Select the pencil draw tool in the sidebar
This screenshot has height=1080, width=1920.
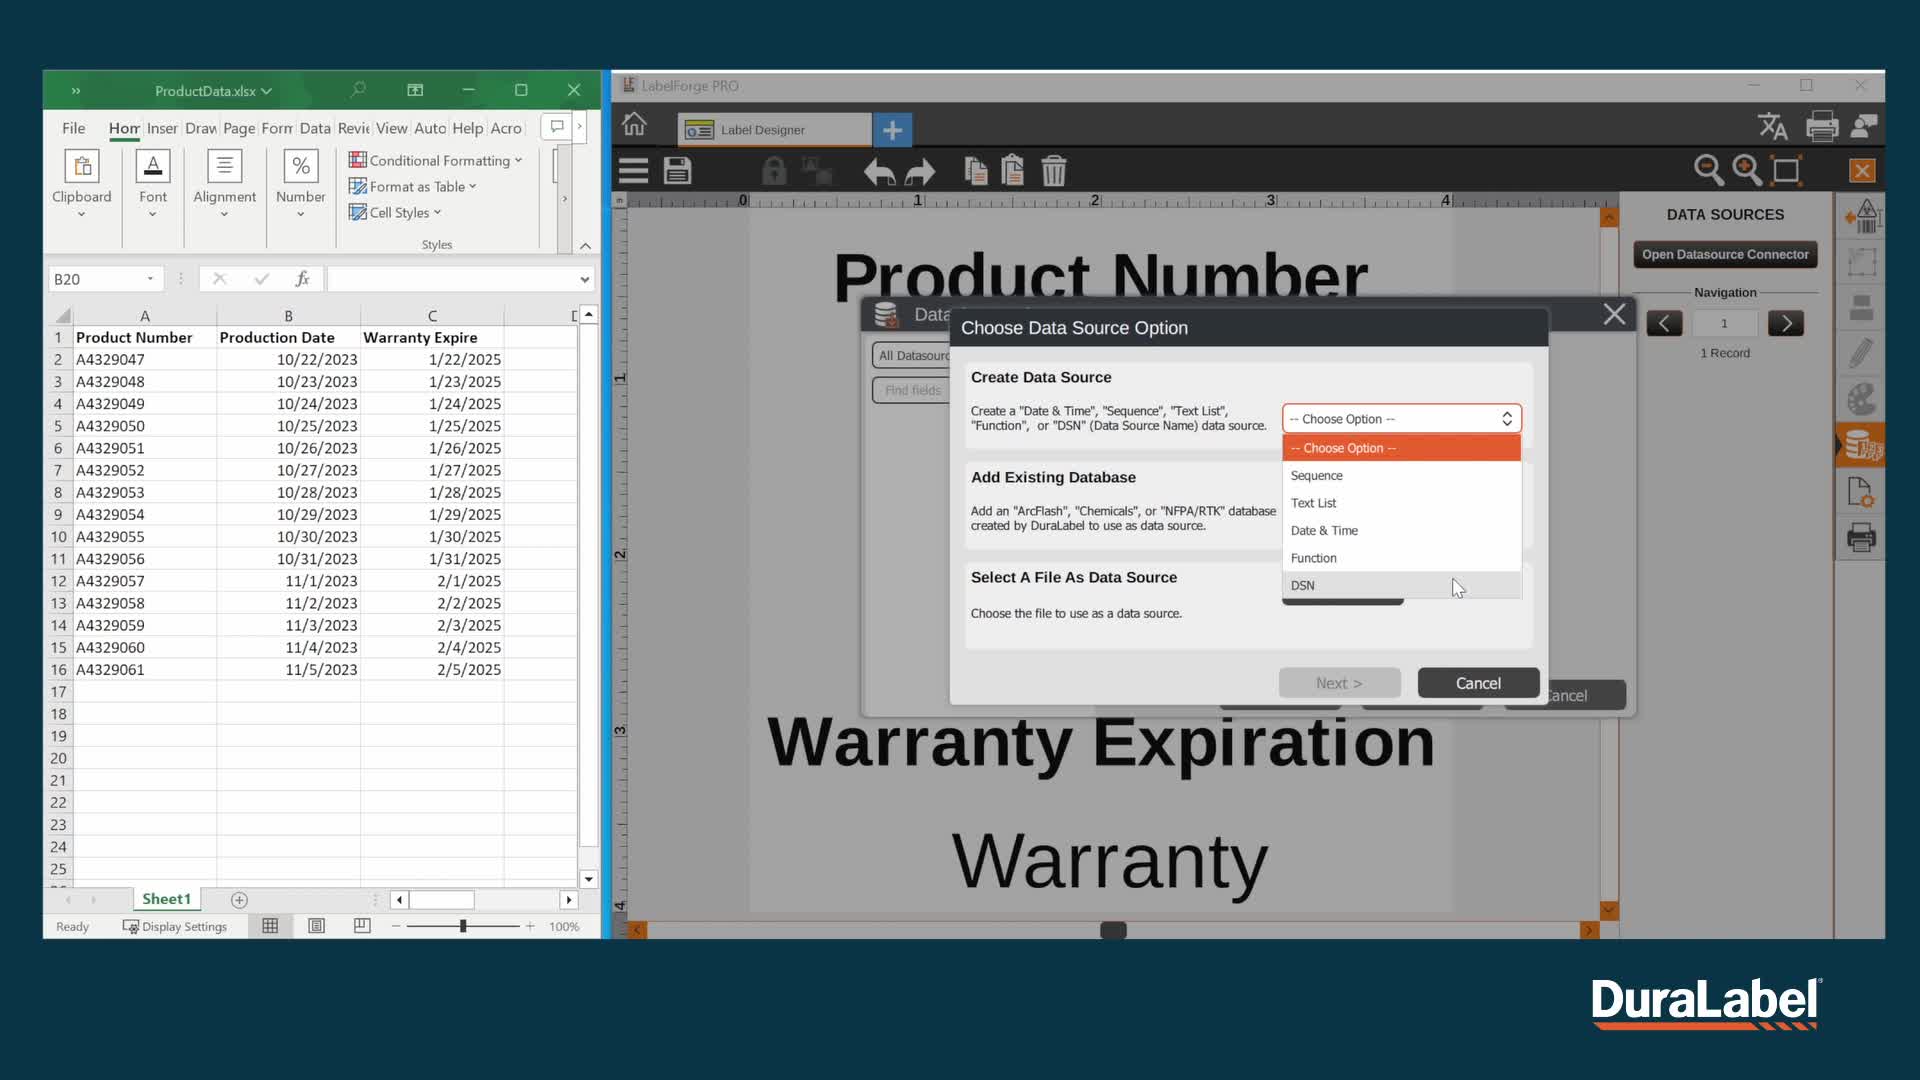1861,353
